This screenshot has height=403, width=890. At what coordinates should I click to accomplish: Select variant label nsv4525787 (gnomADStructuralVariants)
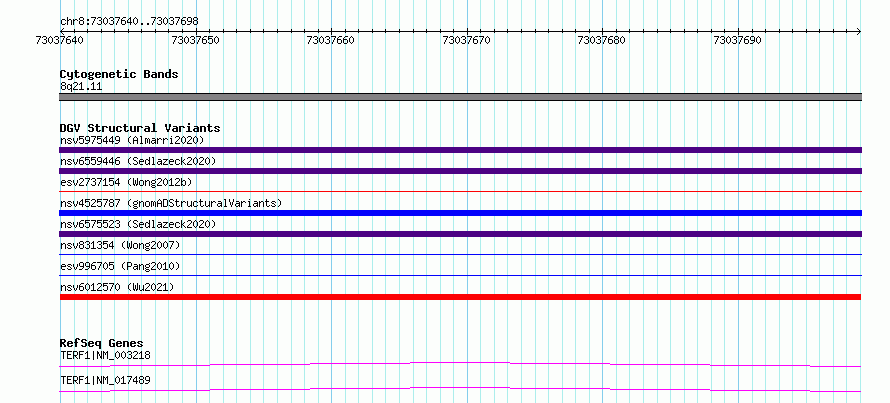171,203
